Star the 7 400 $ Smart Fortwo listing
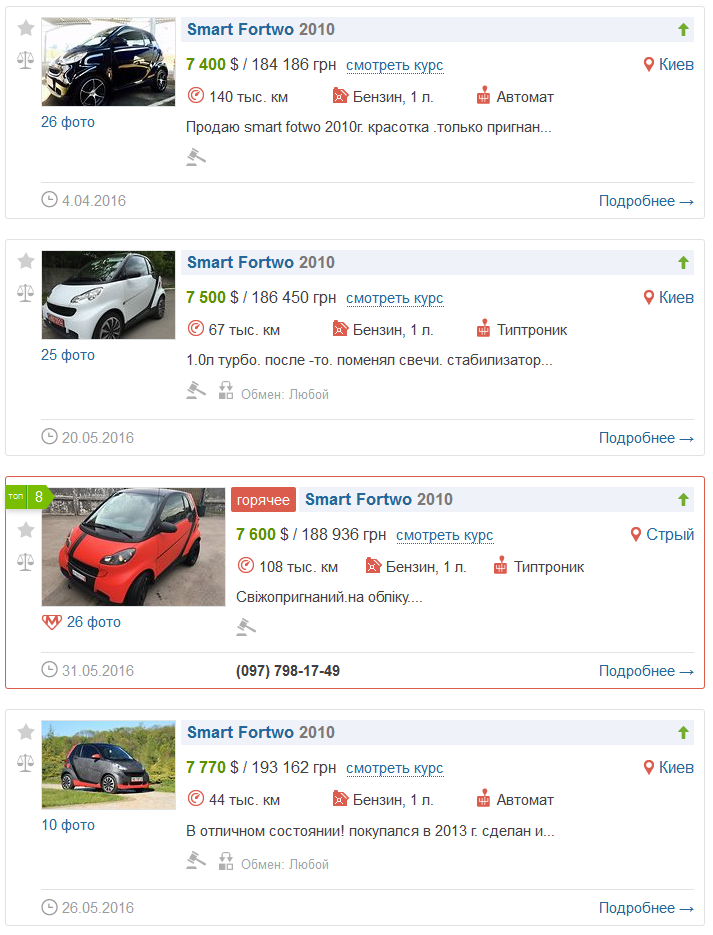Image resolution: width=713 pixels, height=935 pixels. point(25,29)
